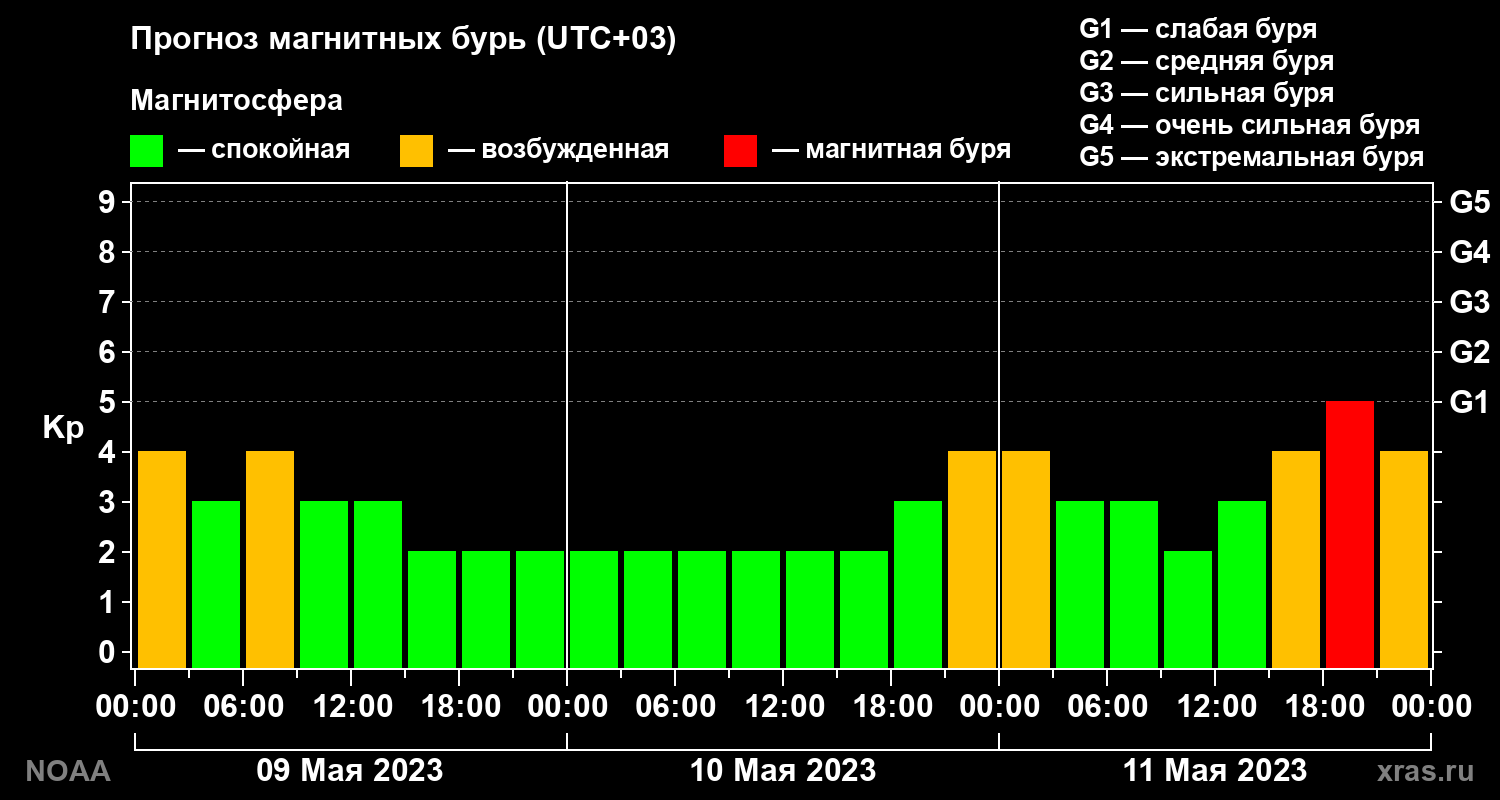Click the last orange bar on 11 May
The image size is (1500, 800).
1404,559
